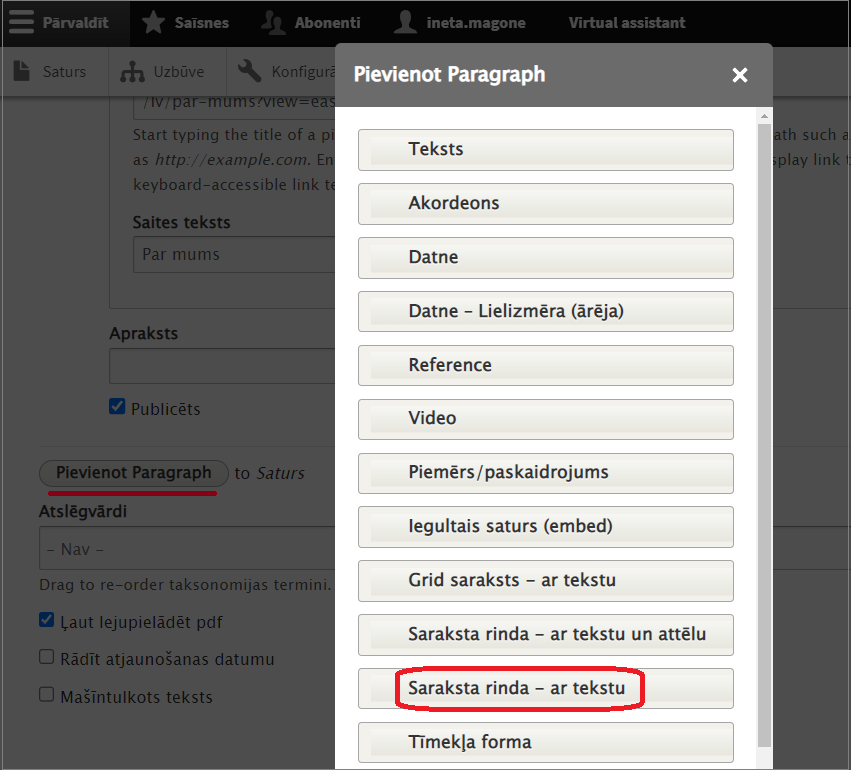Close the Pievienot Paragraph dialog
The height and width of the screenshot is (770, 851).
(740, 75)
